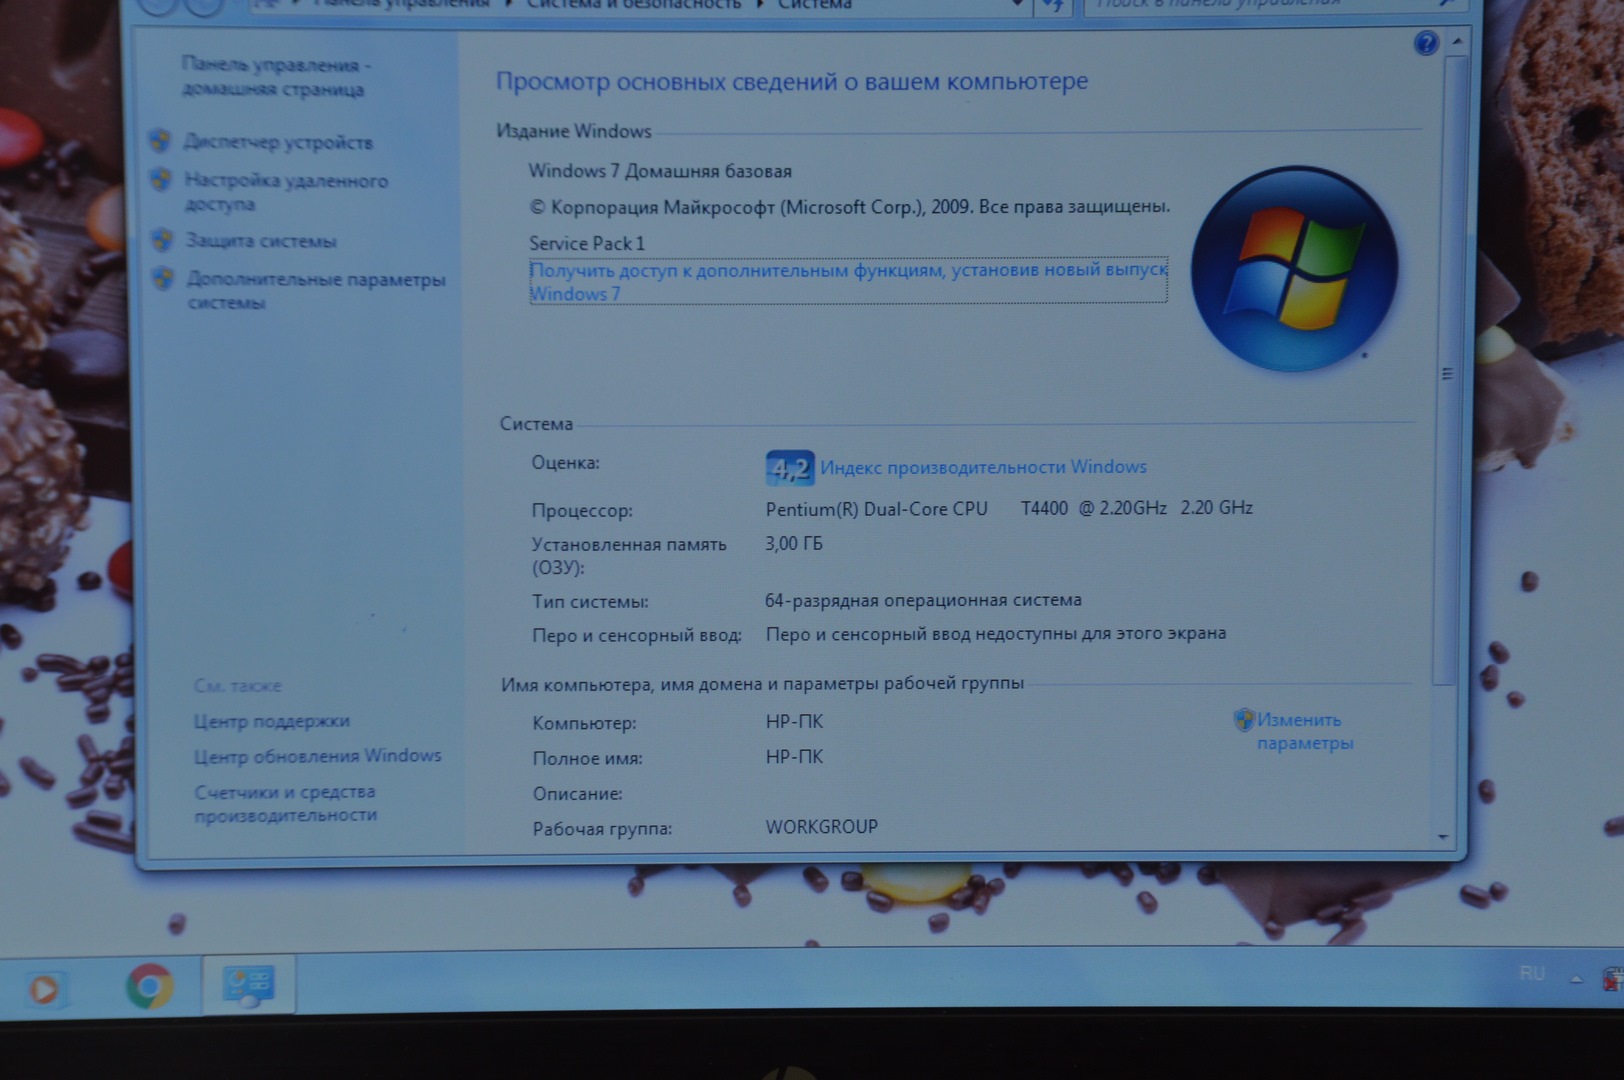Click the scrollbar down arrow

coord(1443,837)
